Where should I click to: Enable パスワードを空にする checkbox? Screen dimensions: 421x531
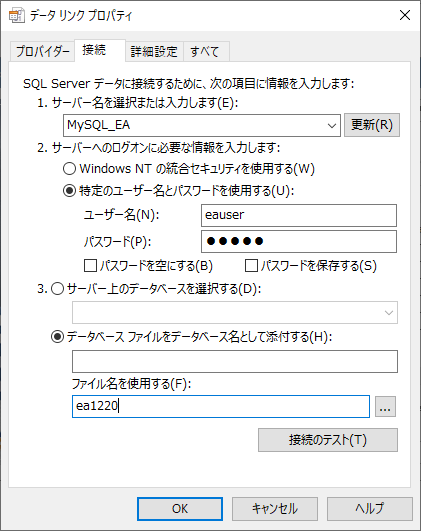[x=90, y=266]
